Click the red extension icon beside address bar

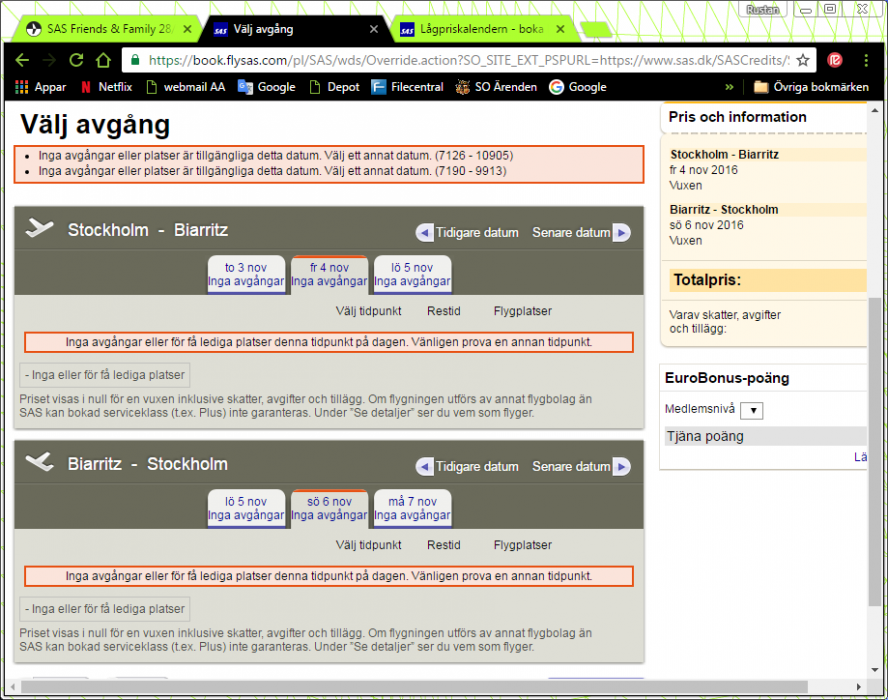pos(835,60)
